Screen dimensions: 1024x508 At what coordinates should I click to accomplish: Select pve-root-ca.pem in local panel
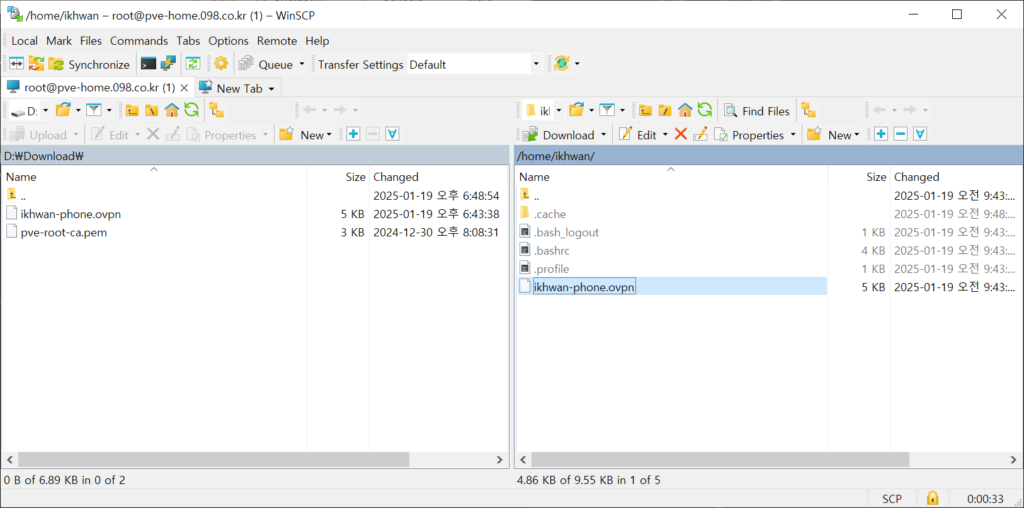(x=63, y=231)
